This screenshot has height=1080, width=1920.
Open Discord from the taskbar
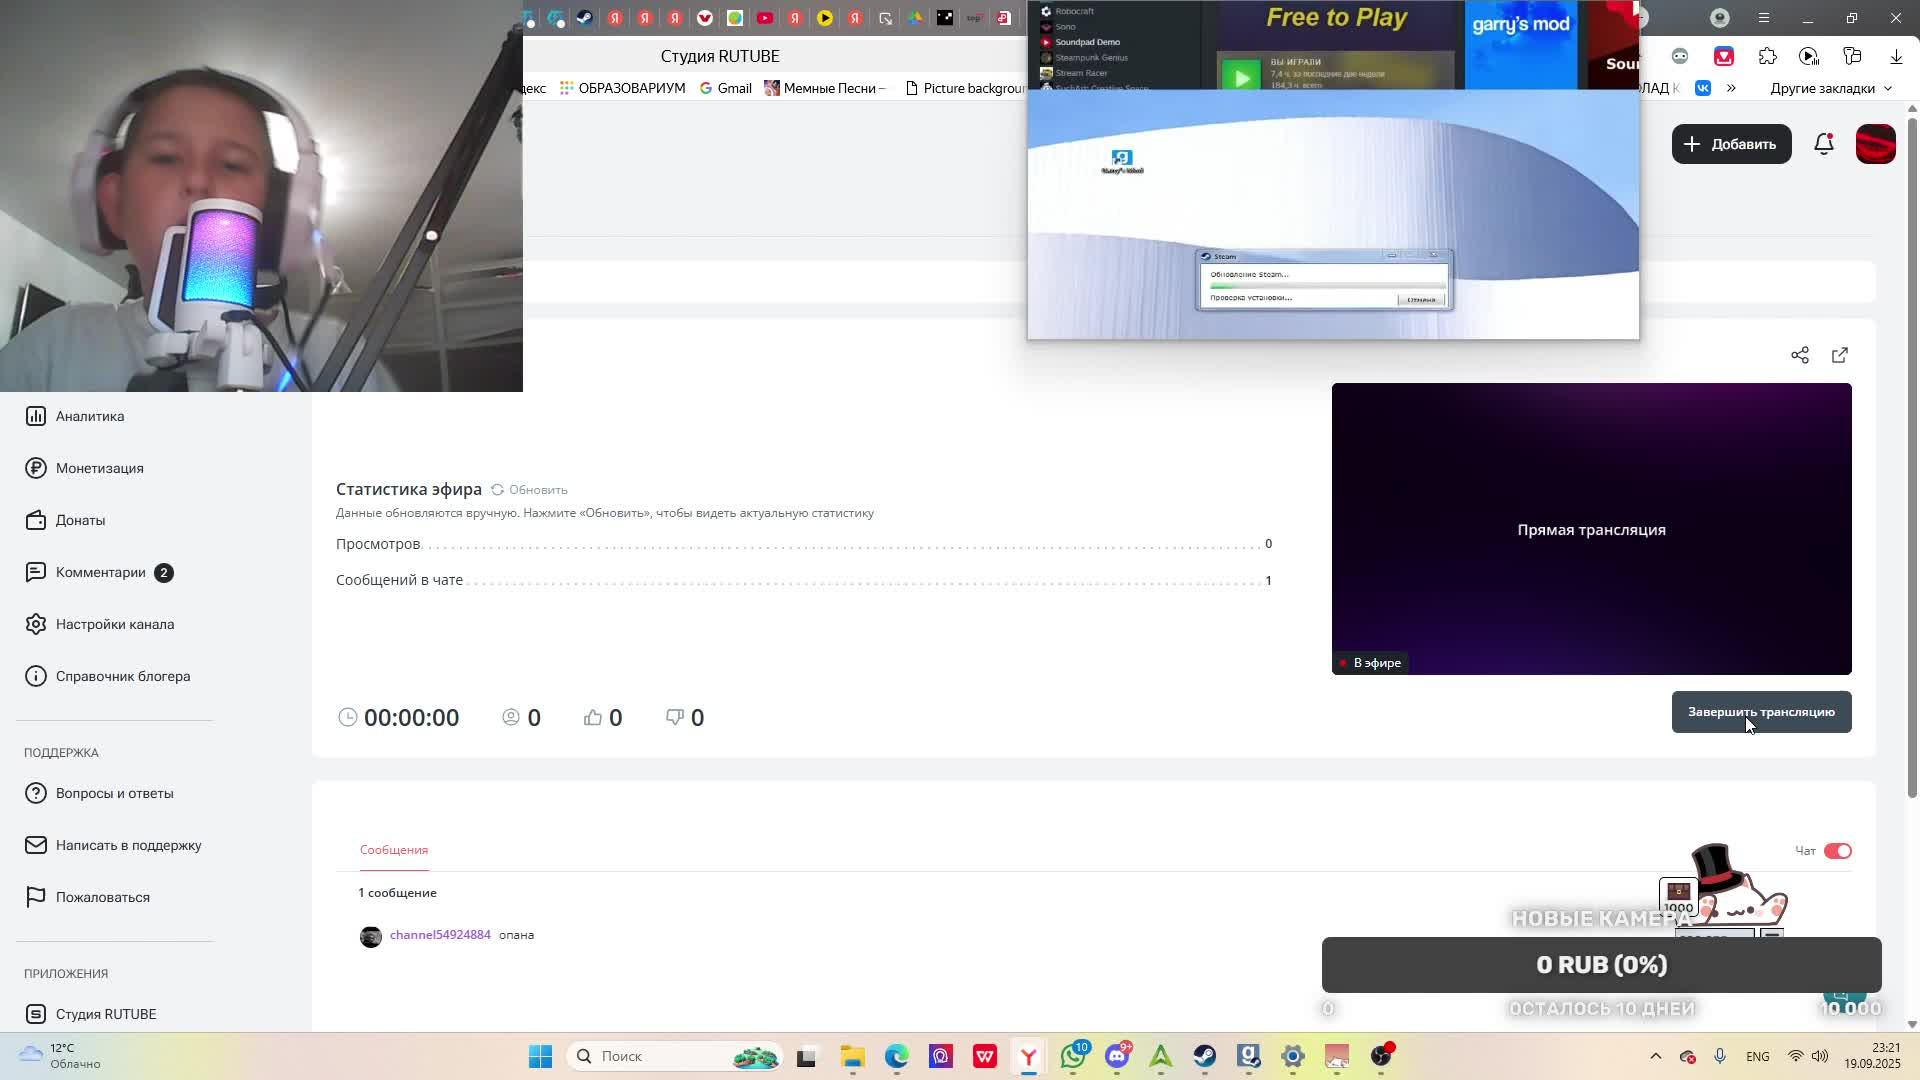point(1117,1056)
